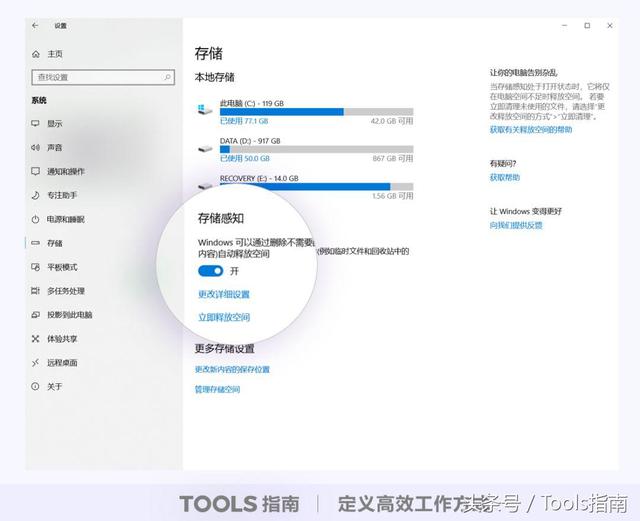
Task: Click the RECOVERY (E:) drive icon
Action: point(205,186)
